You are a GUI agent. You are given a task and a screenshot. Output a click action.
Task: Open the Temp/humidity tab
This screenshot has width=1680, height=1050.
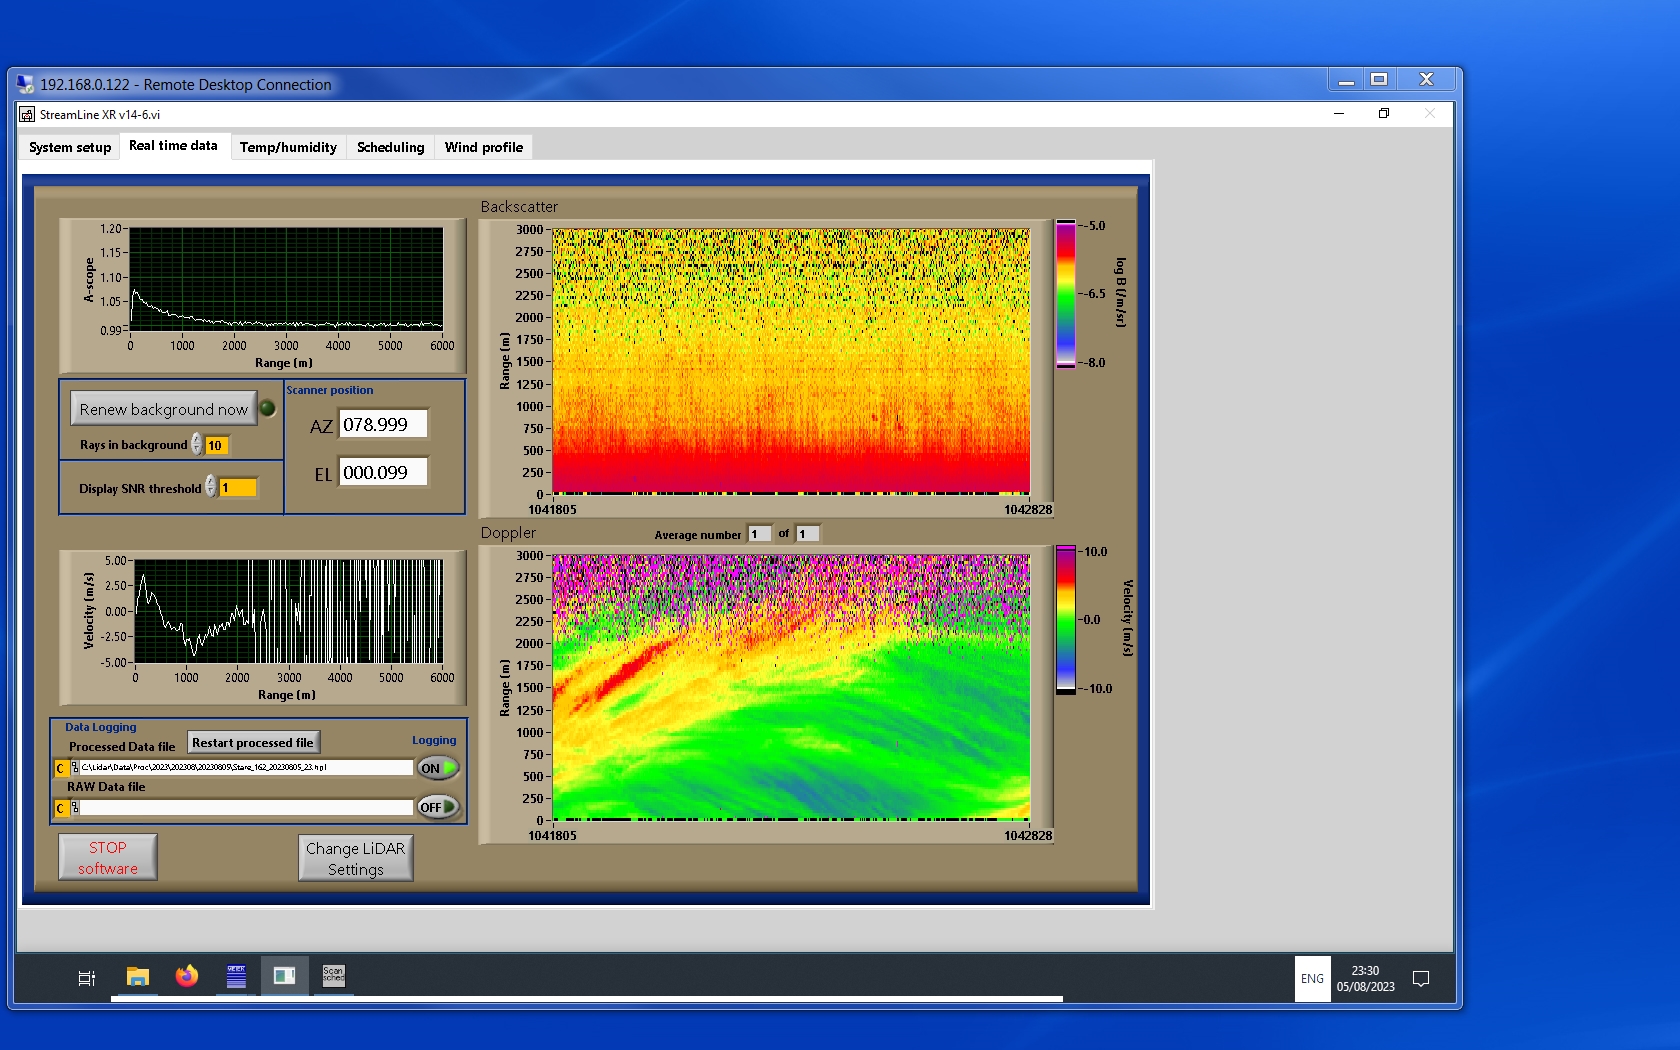288,147
